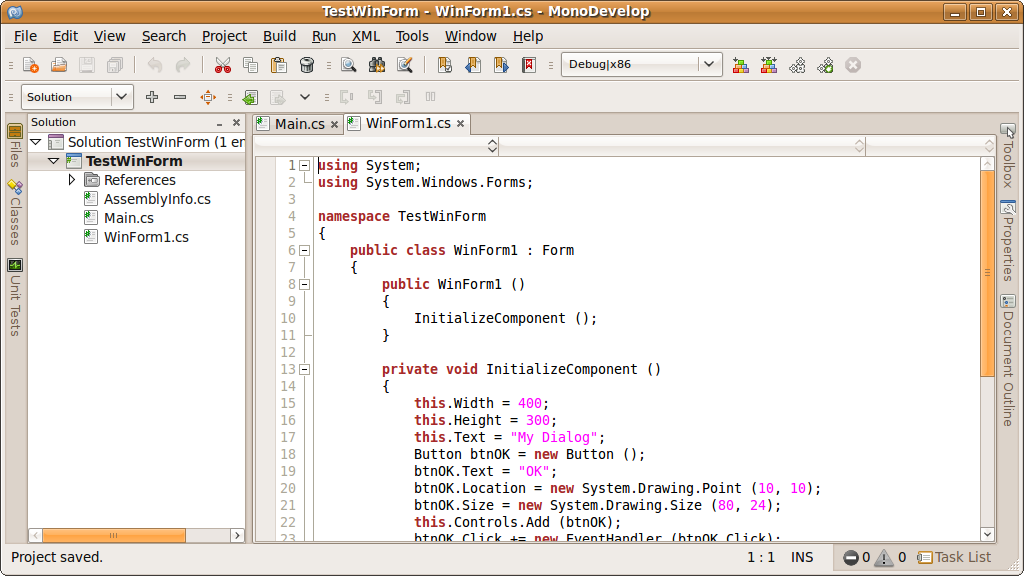Viewport: 1024px width, 576px height.
Task: Click the gears Debug icon with green bug
Action: tap(825, 65)
